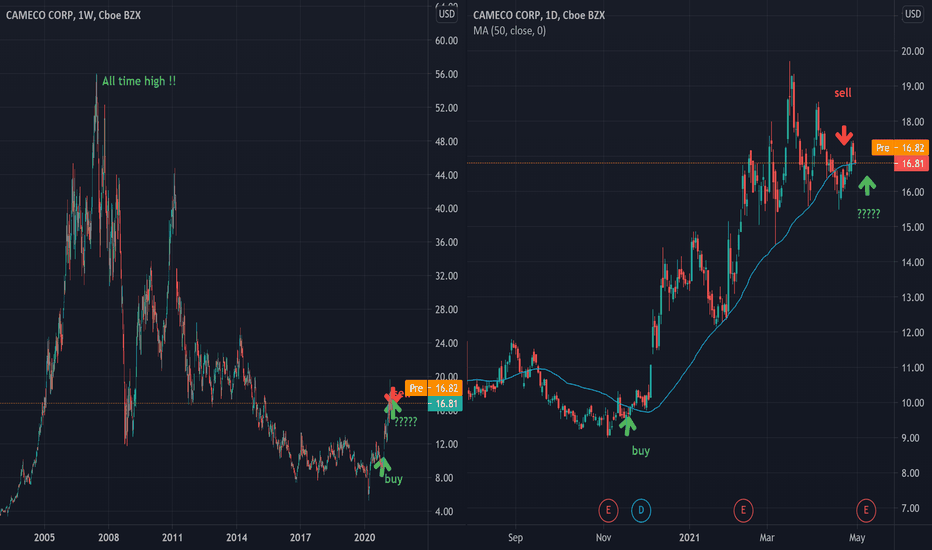Click the 2021 label on the daily time axis

[689, 538]
